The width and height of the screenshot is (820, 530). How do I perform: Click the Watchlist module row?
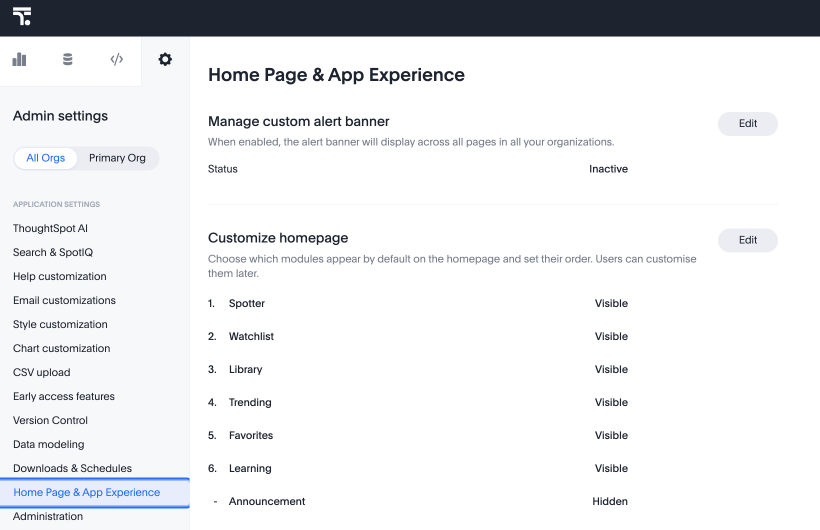418,336
